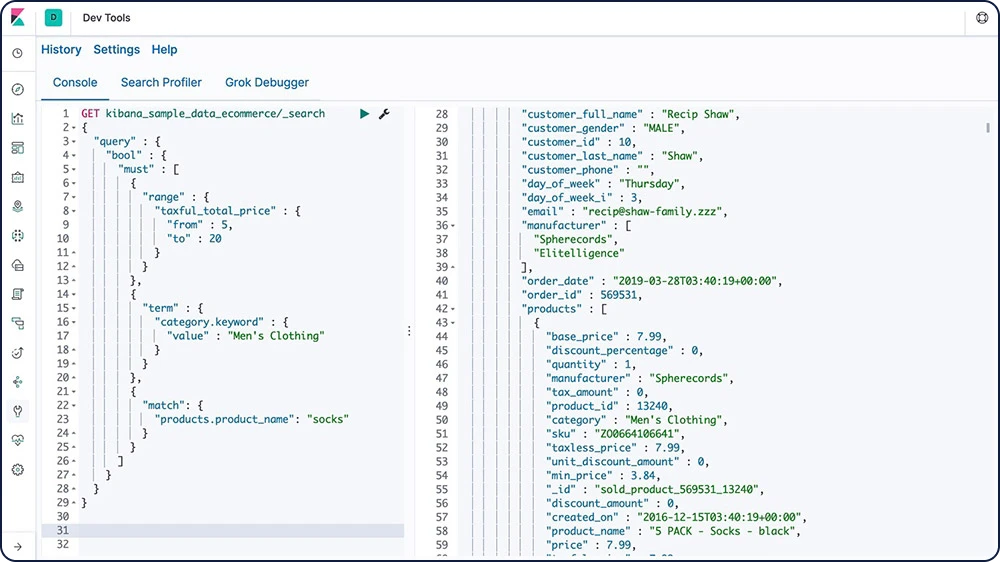The height and width of the screenshot is (562, 1000).
Task: Collapse fold arrow at line 21
Action: pyautogui.click(x=73, y=392)
